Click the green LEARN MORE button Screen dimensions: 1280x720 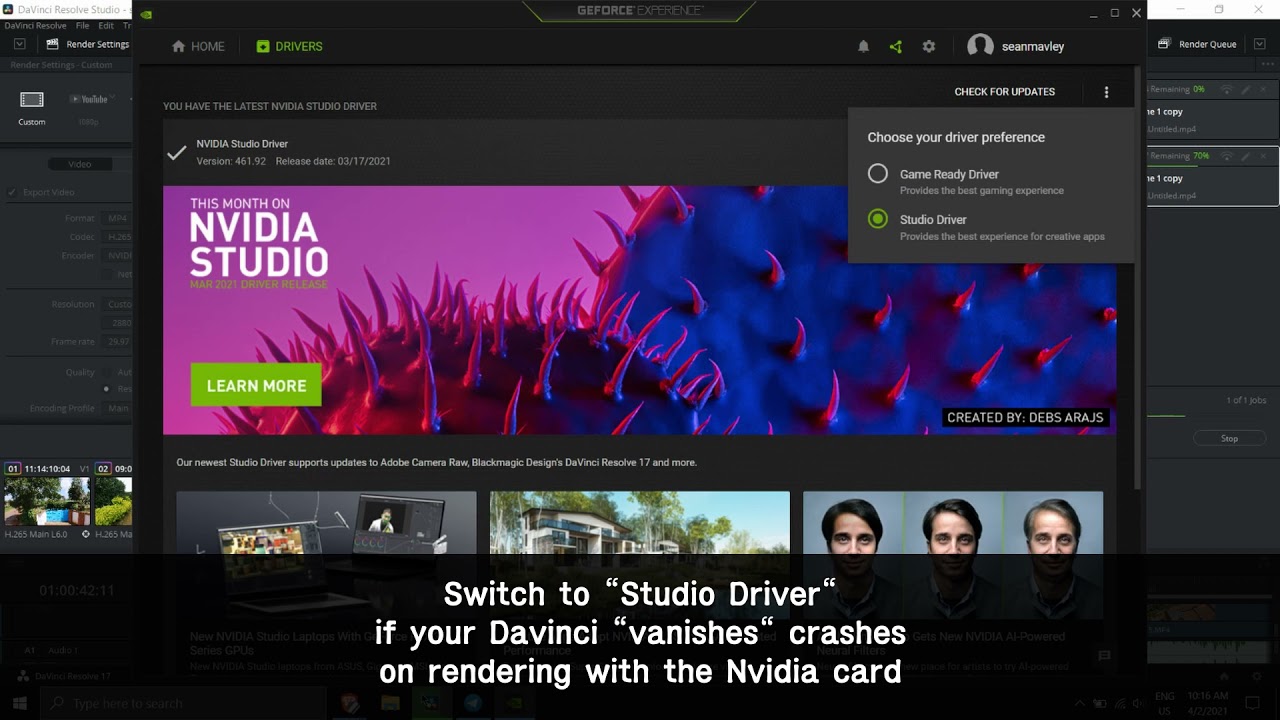click(x=256, y=386)
